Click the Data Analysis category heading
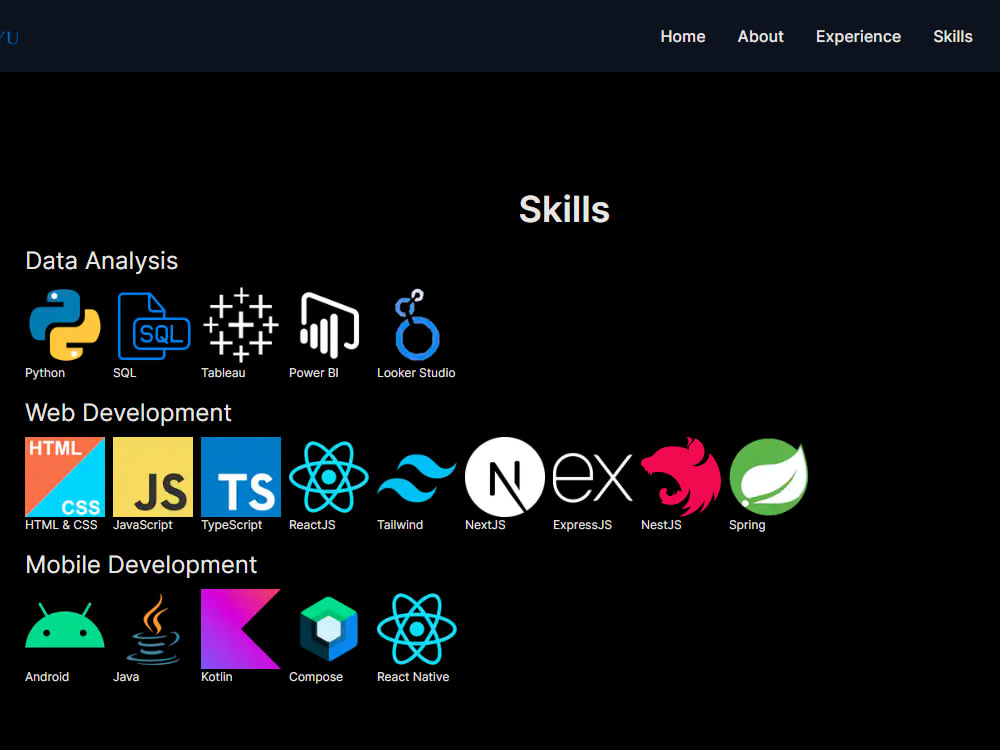This screenshot has width=1000, height=750. pyautogui.click(x=101, y=261)
